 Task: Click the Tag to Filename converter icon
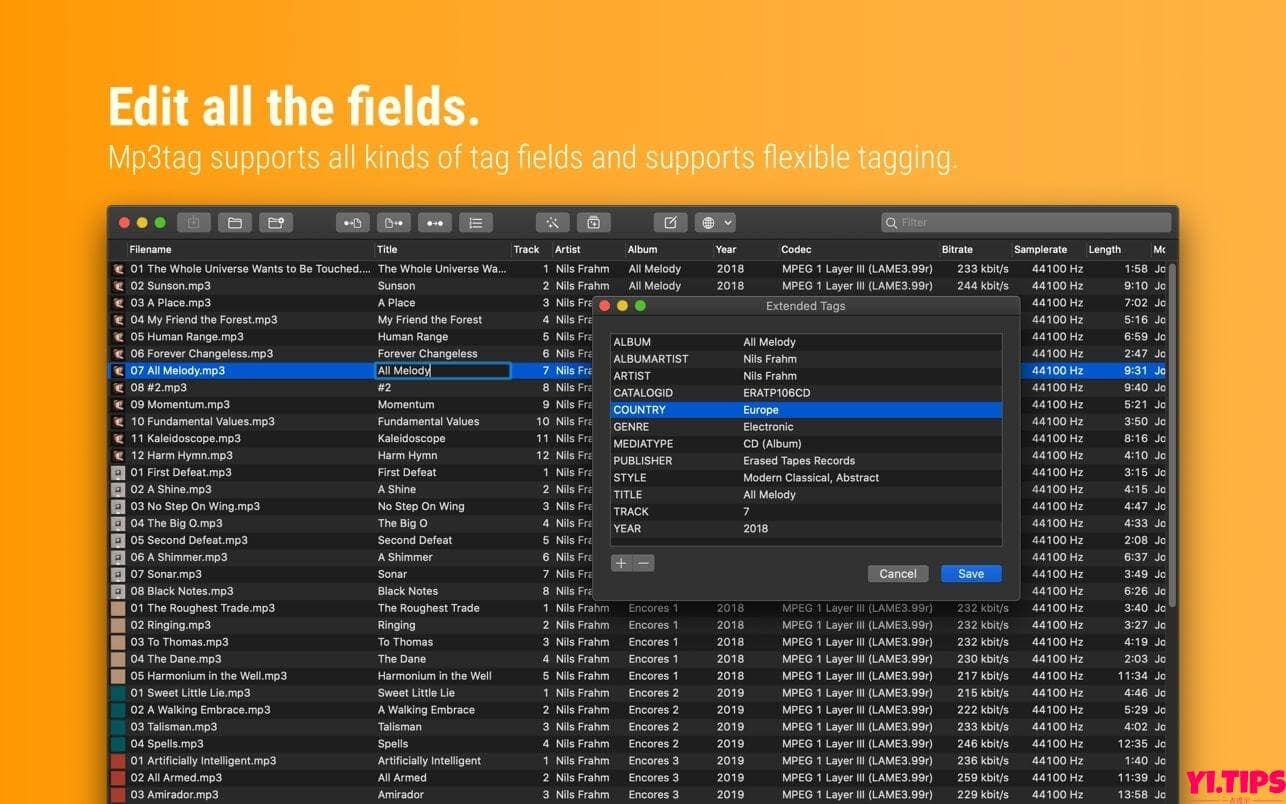(352, 223)
